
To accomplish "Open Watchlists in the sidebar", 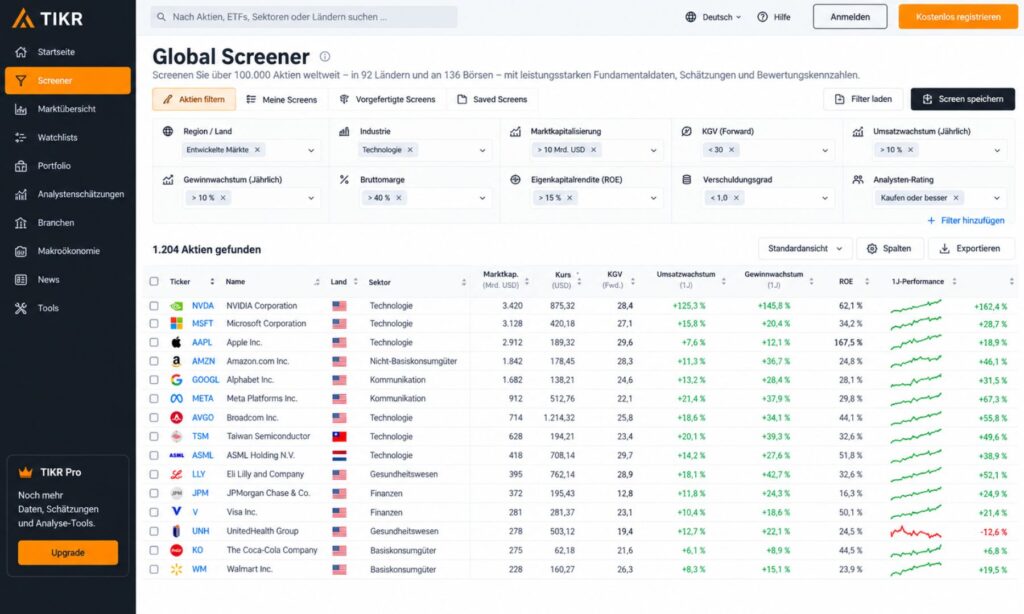I will point(57,137).
